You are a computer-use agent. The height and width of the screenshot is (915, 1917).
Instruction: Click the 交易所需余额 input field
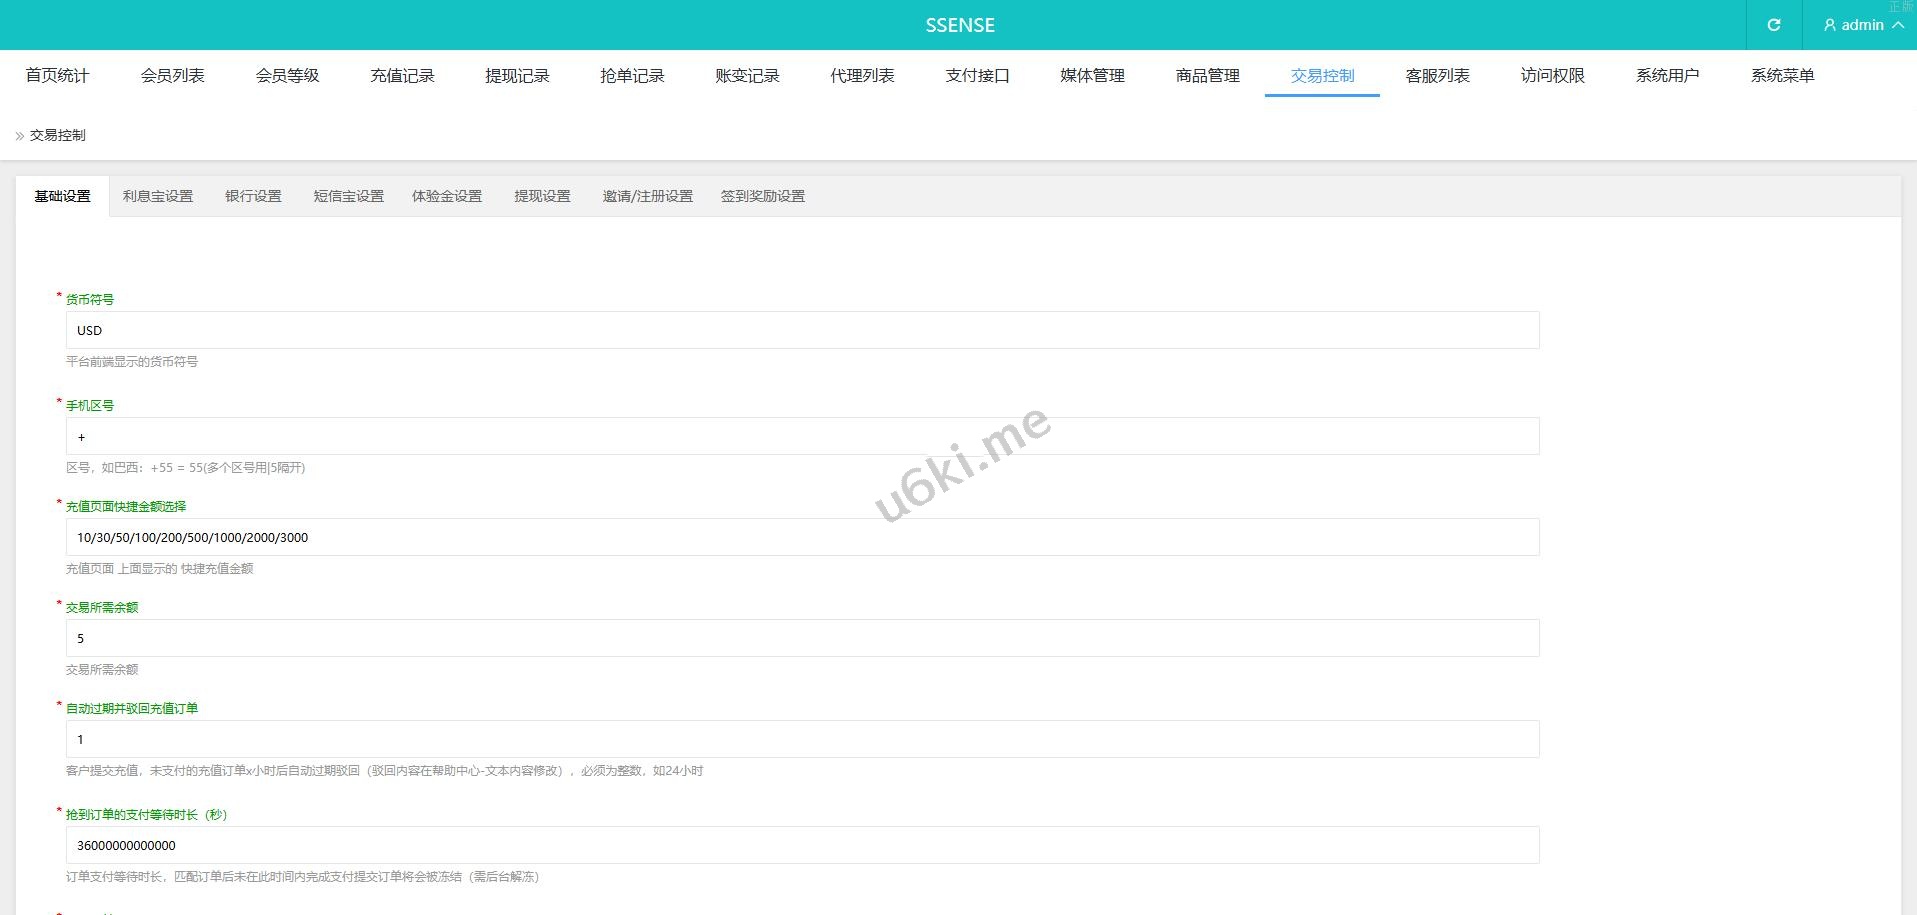click(802, 639)
